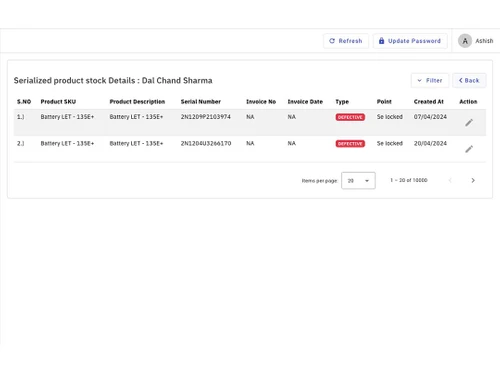Click Created At column header
The height and width of the screenshot is (375, 500).
(429, 102)
